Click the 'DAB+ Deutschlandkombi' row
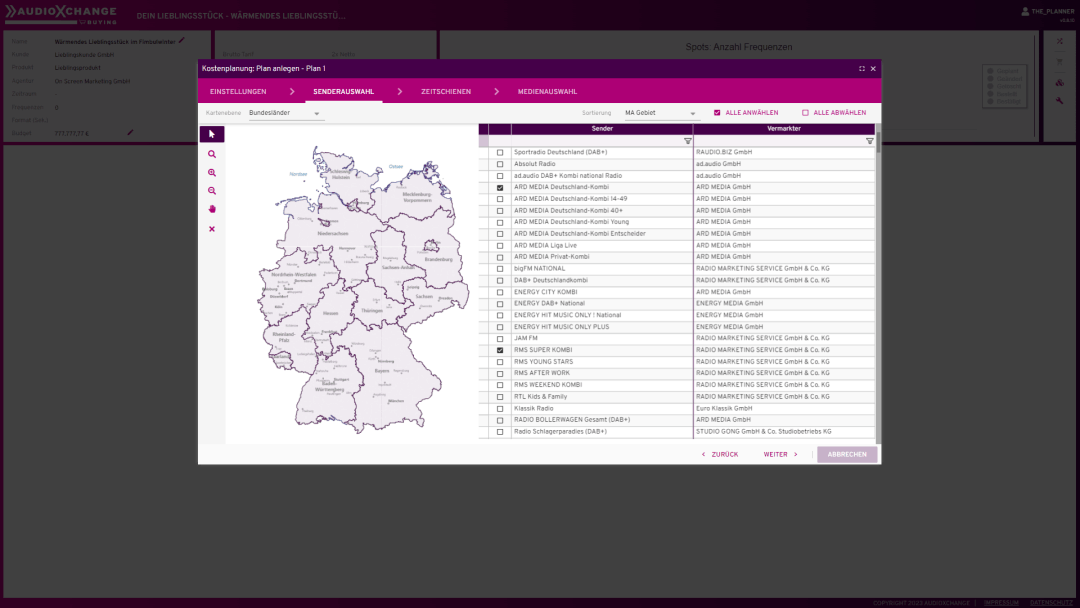The image size is (1080, 608). [677, 280]
